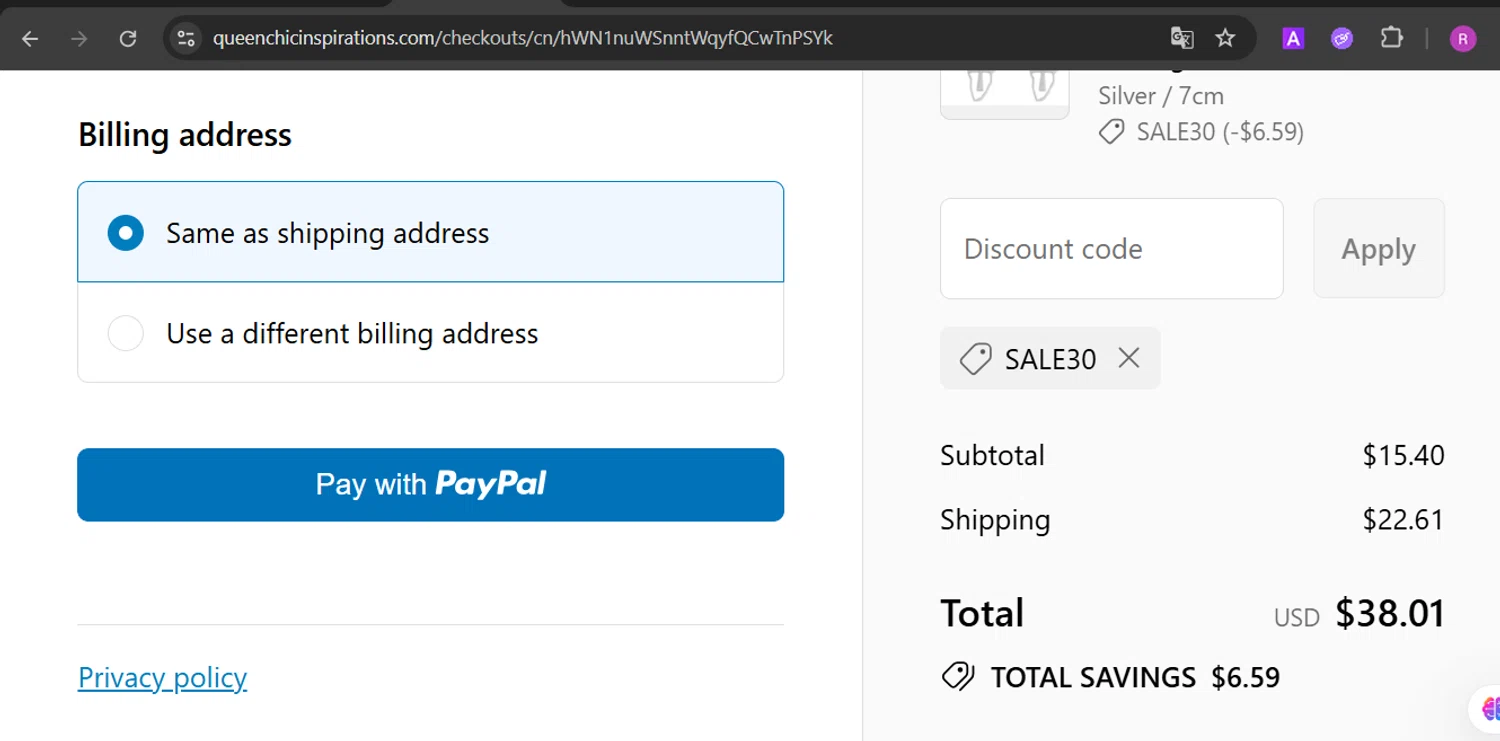Focus the Discount code field

pyautogui.click(x=1111, y=249)
